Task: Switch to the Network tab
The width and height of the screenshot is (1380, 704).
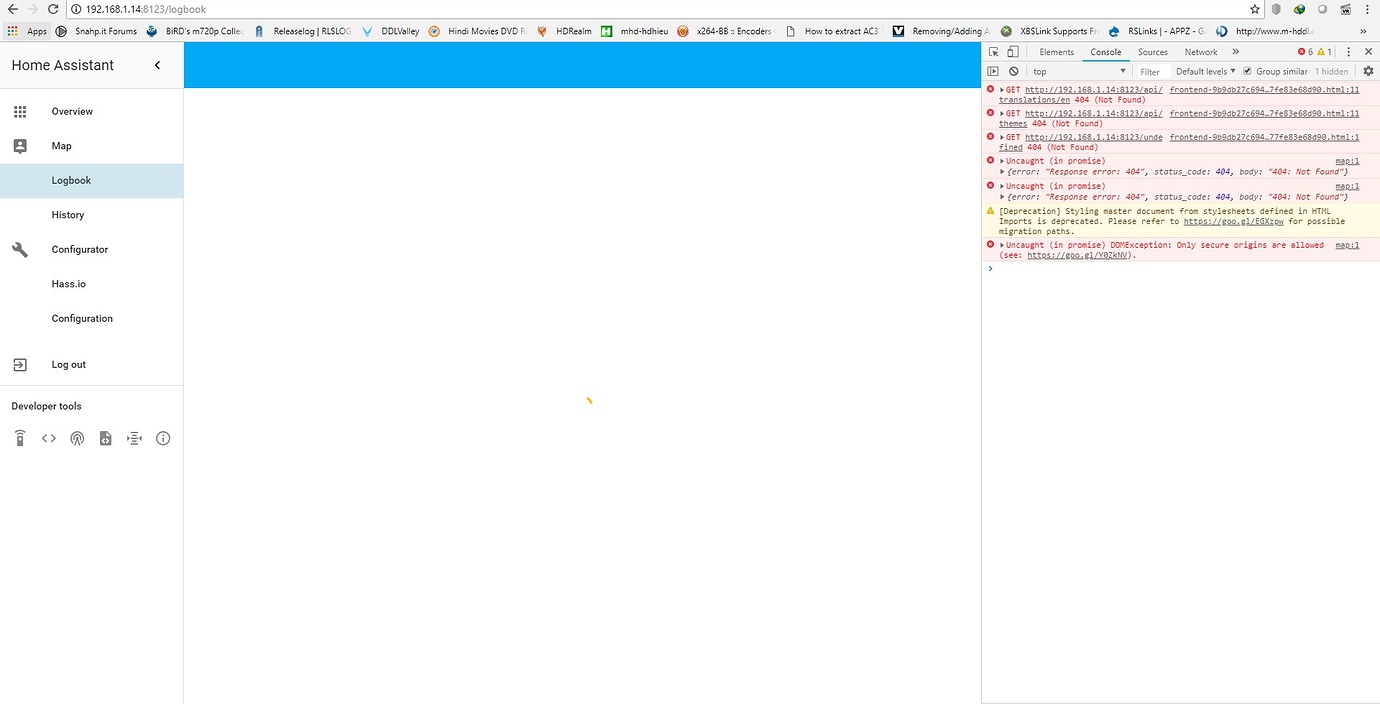Action: pos(1200,51)
